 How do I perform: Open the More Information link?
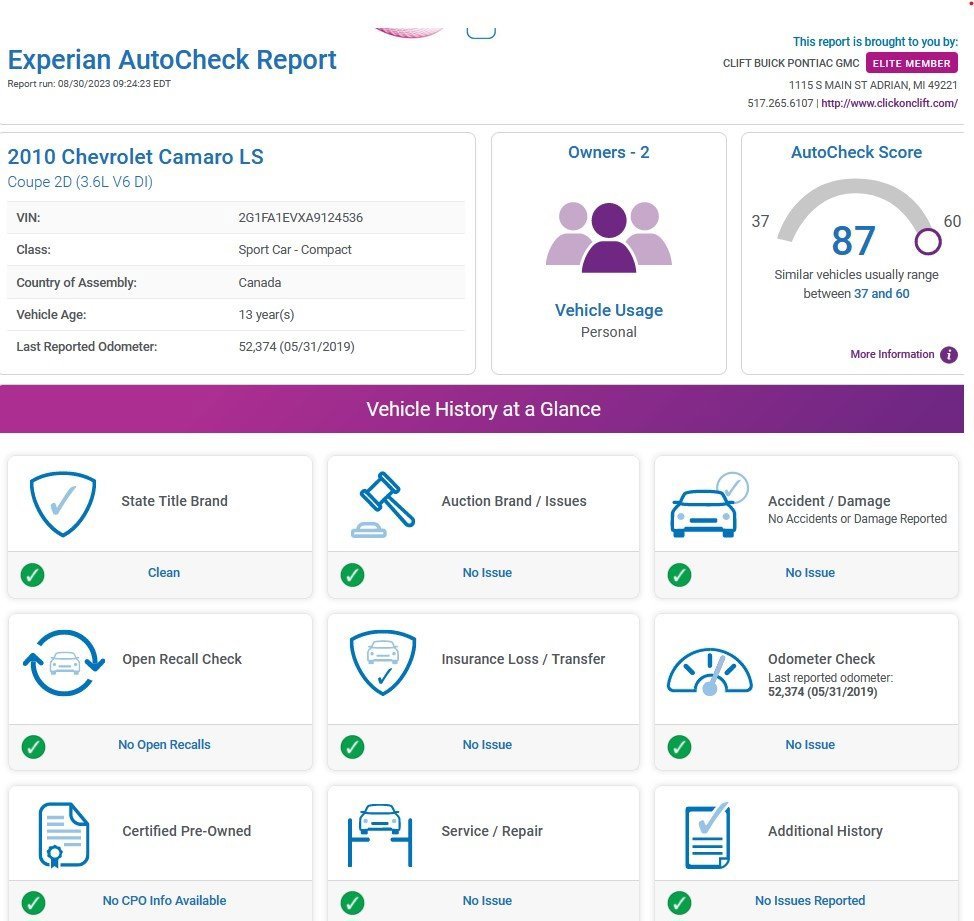pyautogui.click(x=892, y=354)
